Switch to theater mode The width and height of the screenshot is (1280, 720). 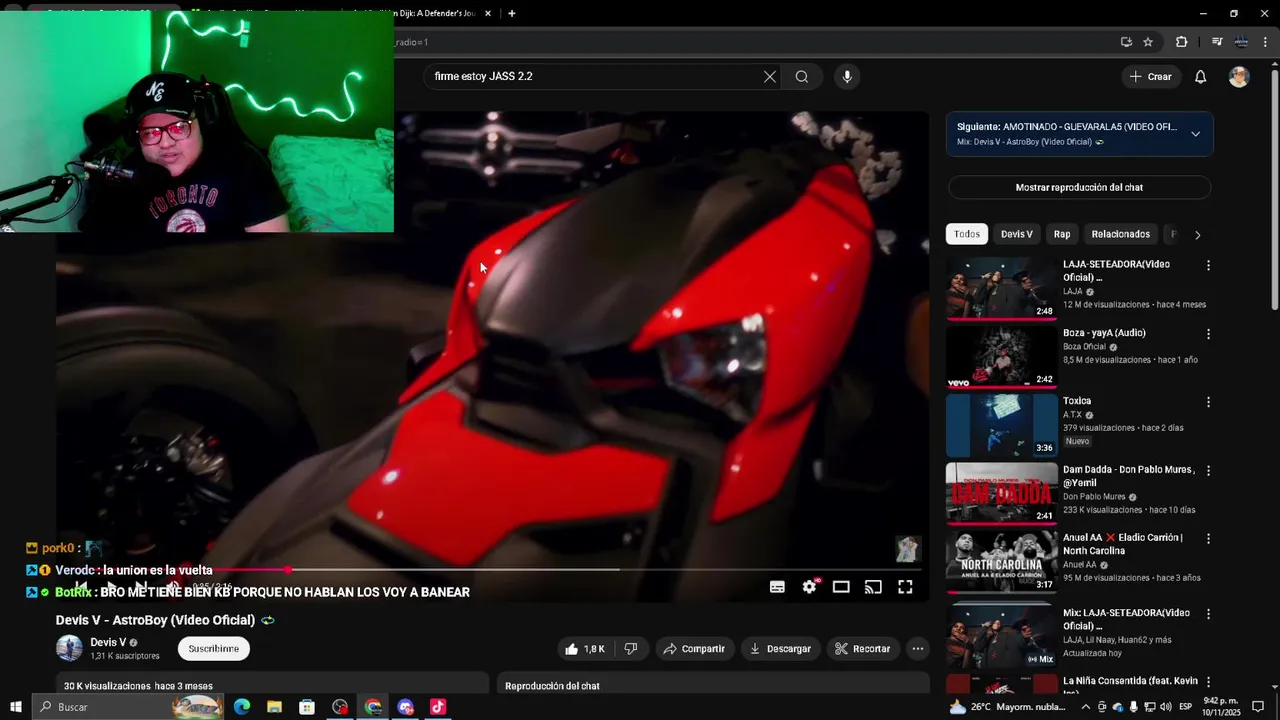[841, 587]
